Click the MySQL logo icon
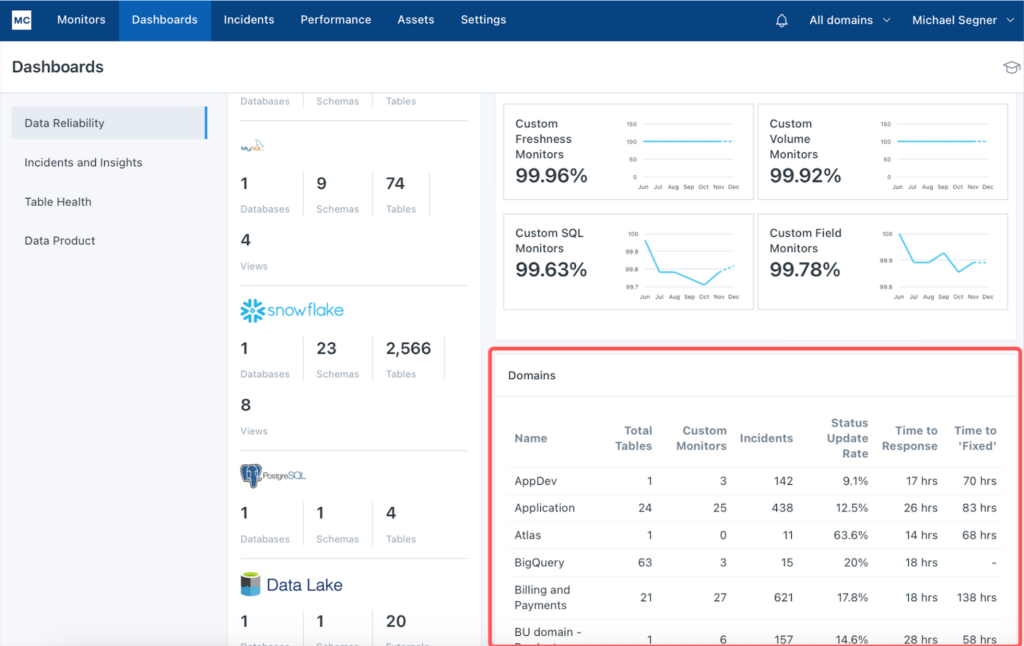Screen dimensions: 1024x646 tap(252, 146)
